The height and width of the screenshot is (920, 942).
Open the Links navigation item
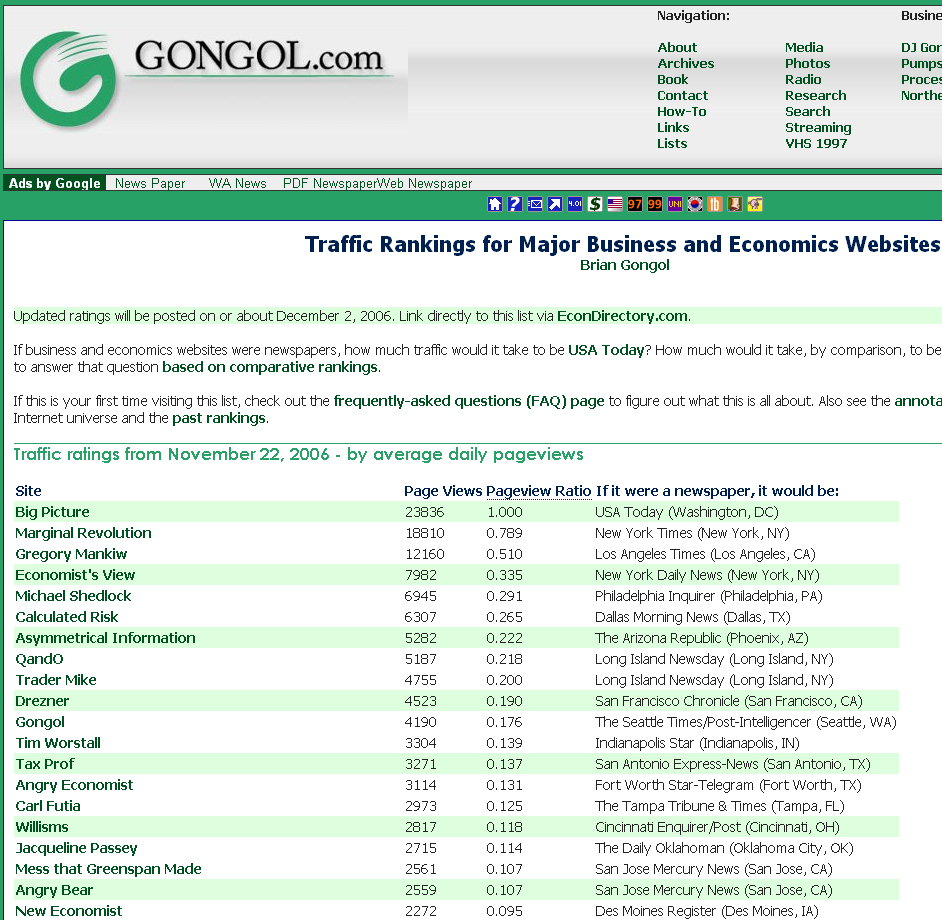click(x=673, y=127)
